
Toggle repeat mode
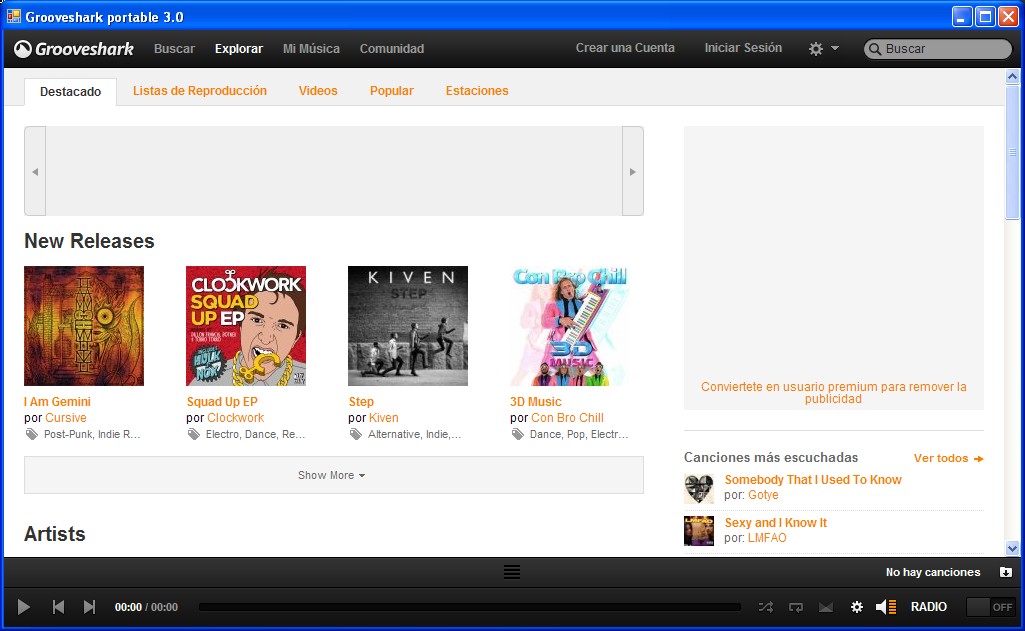point(796,607)
